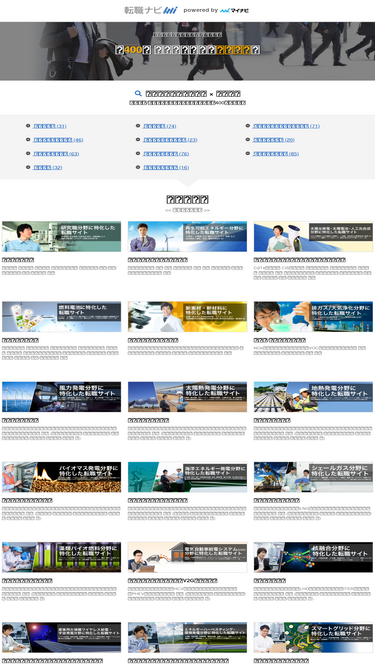Open the 核融合分野 banner
This screenshot has height=667, width=375.
pyautogui.click(x=313, y=557)
